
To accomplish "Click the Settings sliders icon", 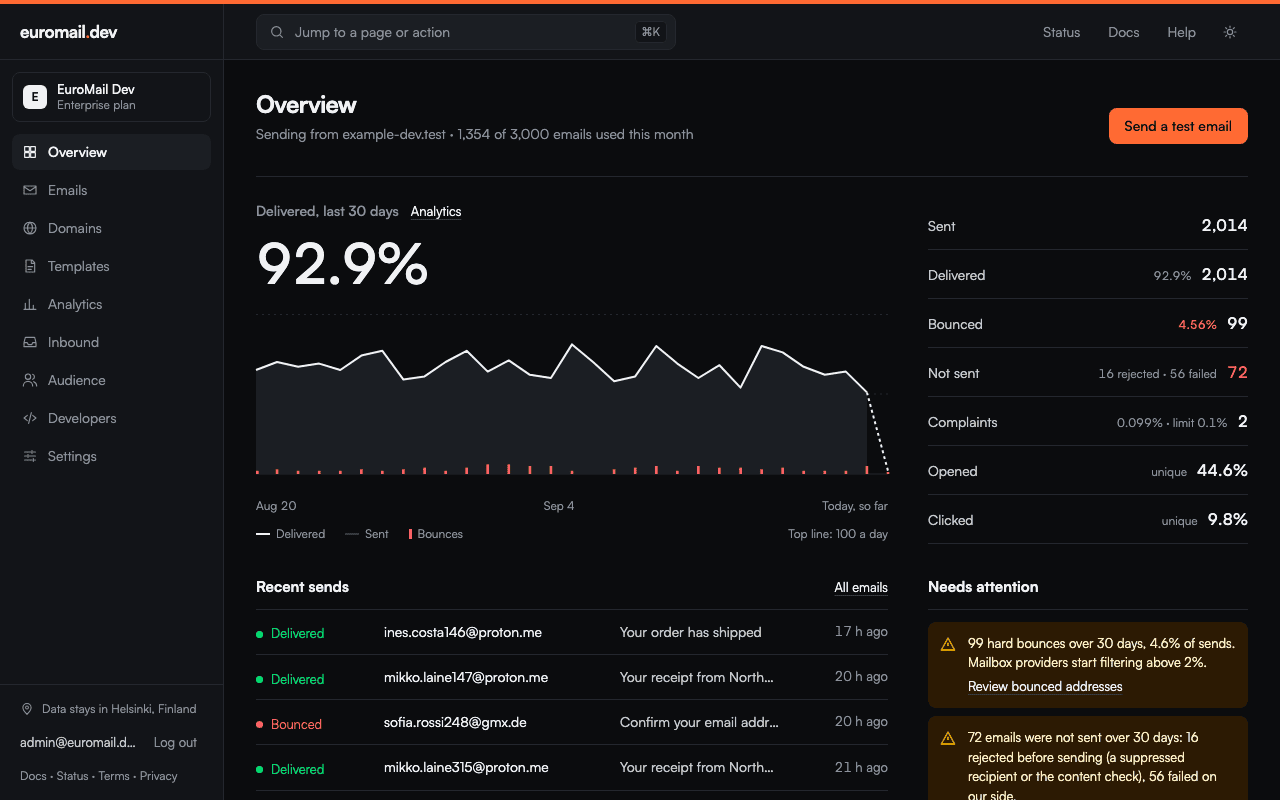I will point(30,456).
